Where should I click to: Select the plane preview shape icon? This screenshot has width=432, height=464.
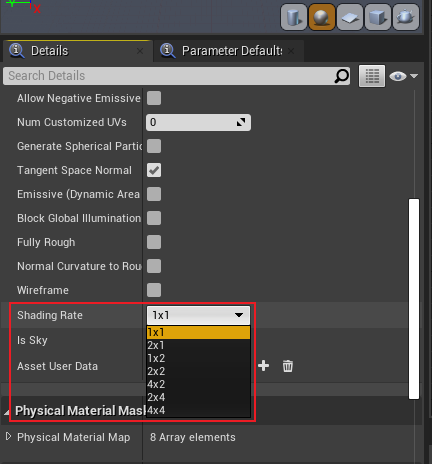pos(350,17)
